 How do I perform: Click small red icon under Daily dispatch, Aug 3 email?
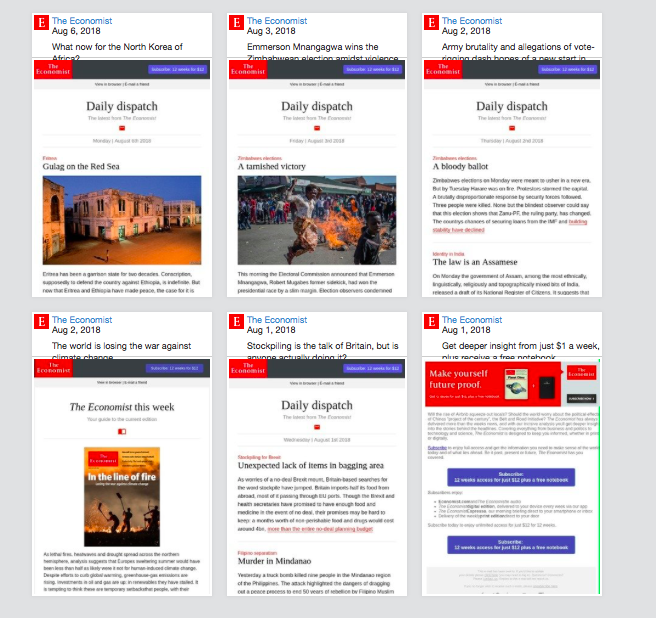[x=317, y=128]
